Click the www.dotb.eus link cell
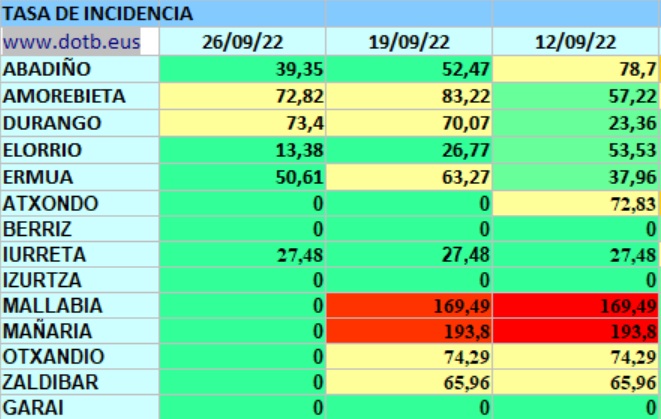The image size is (661, 419). point(70,42)
